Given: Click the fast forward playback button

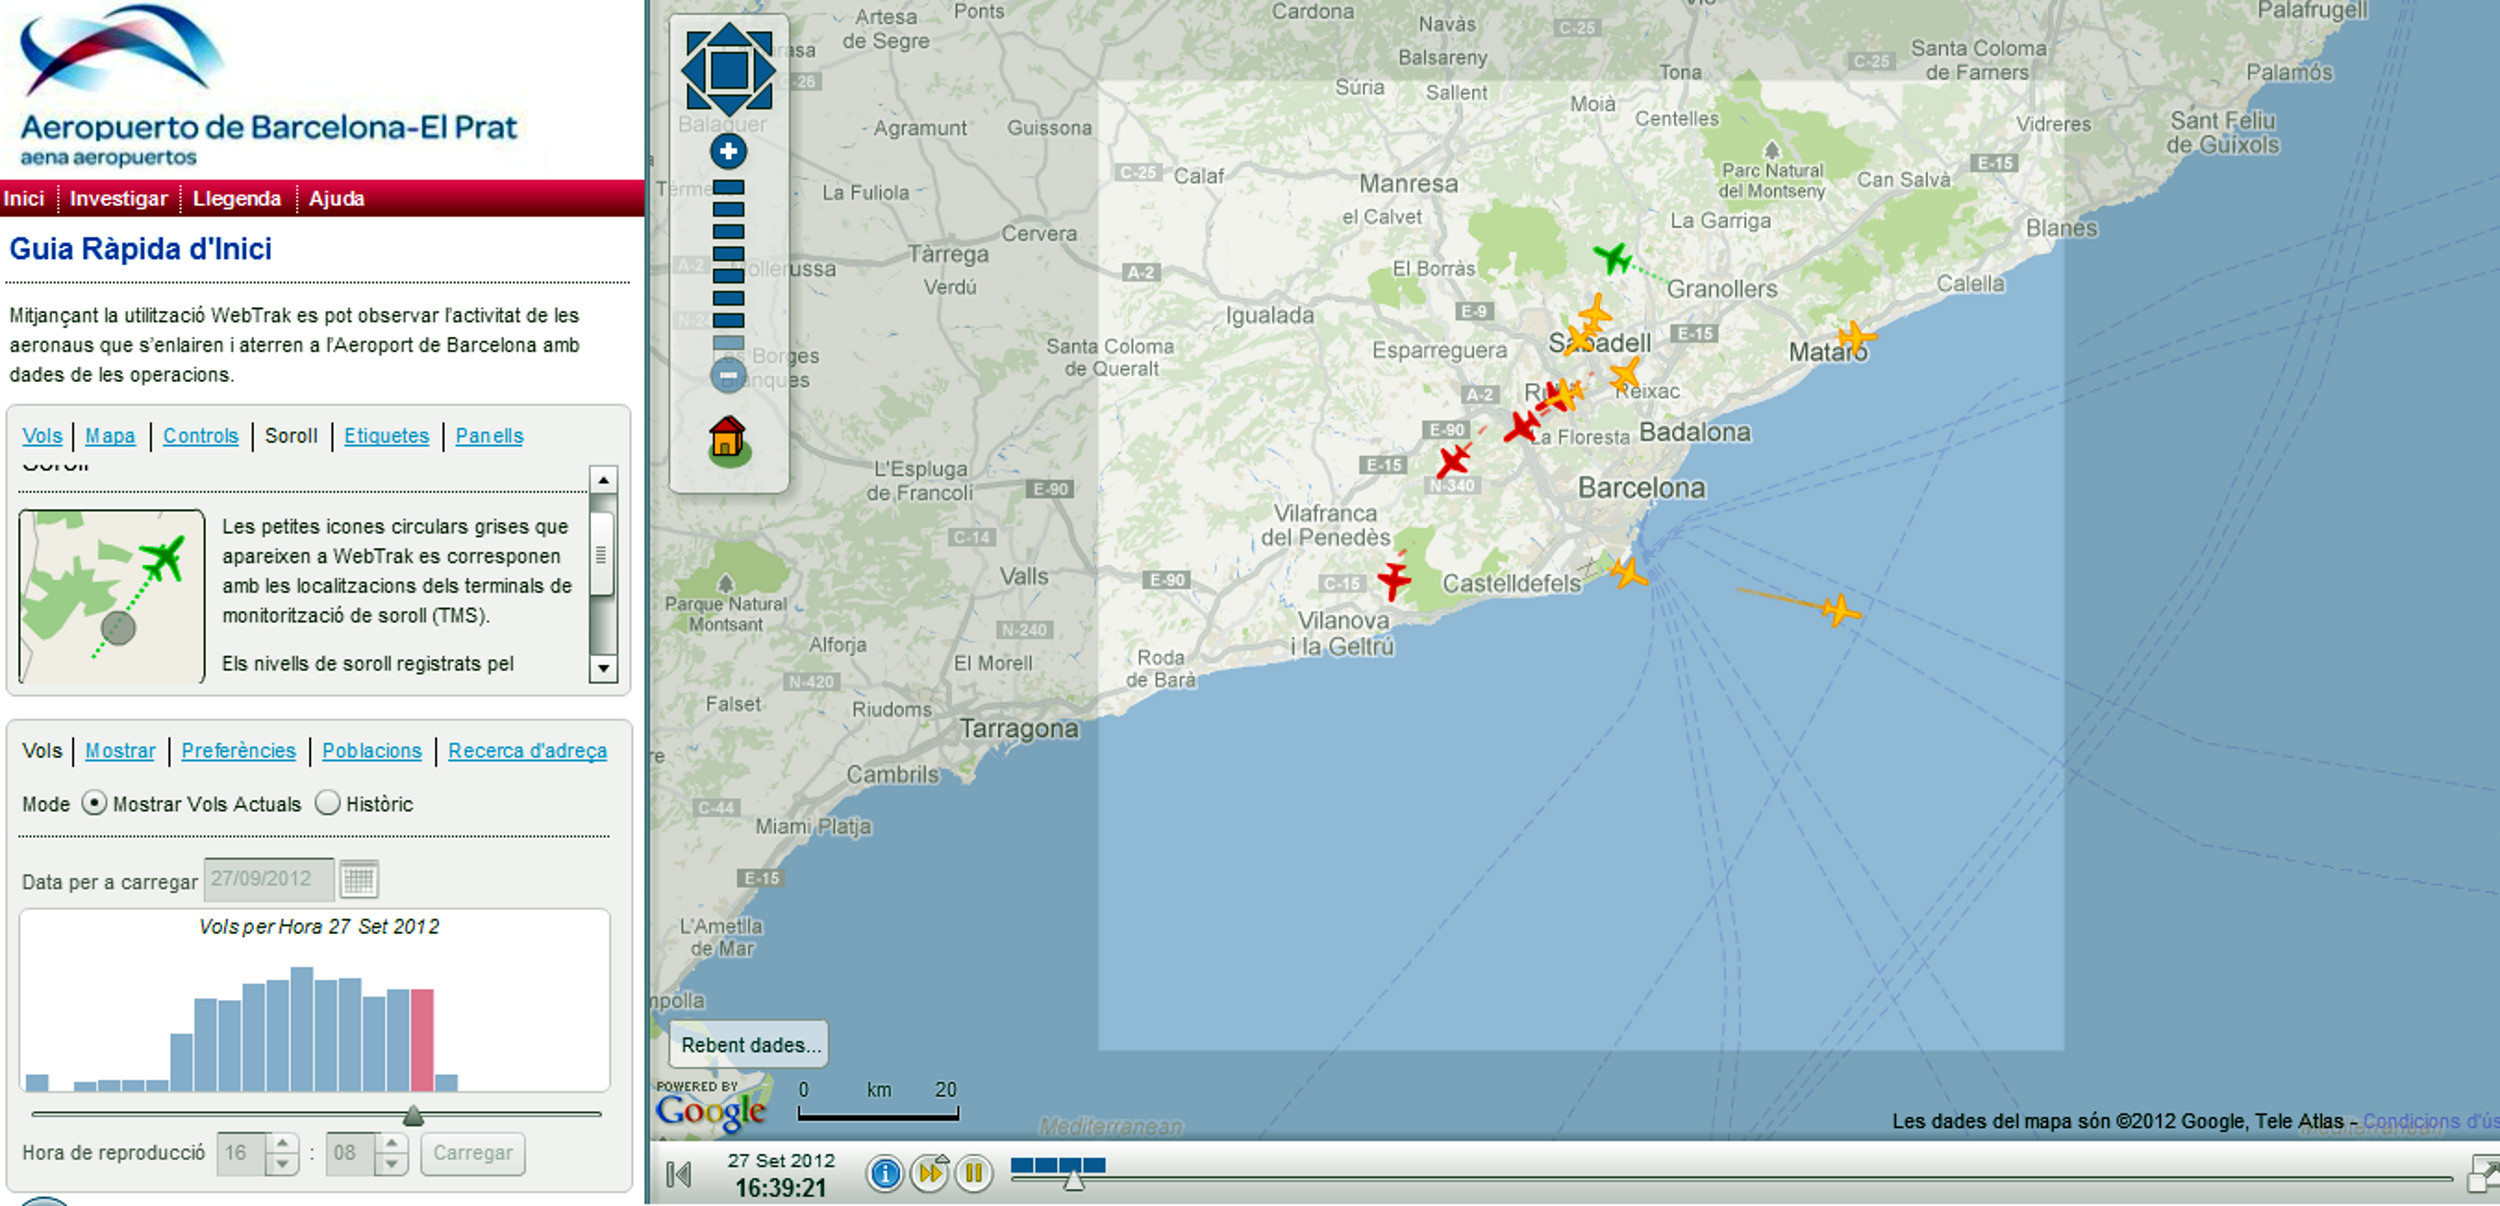Looking at the screenshot, I should 930,1173.
